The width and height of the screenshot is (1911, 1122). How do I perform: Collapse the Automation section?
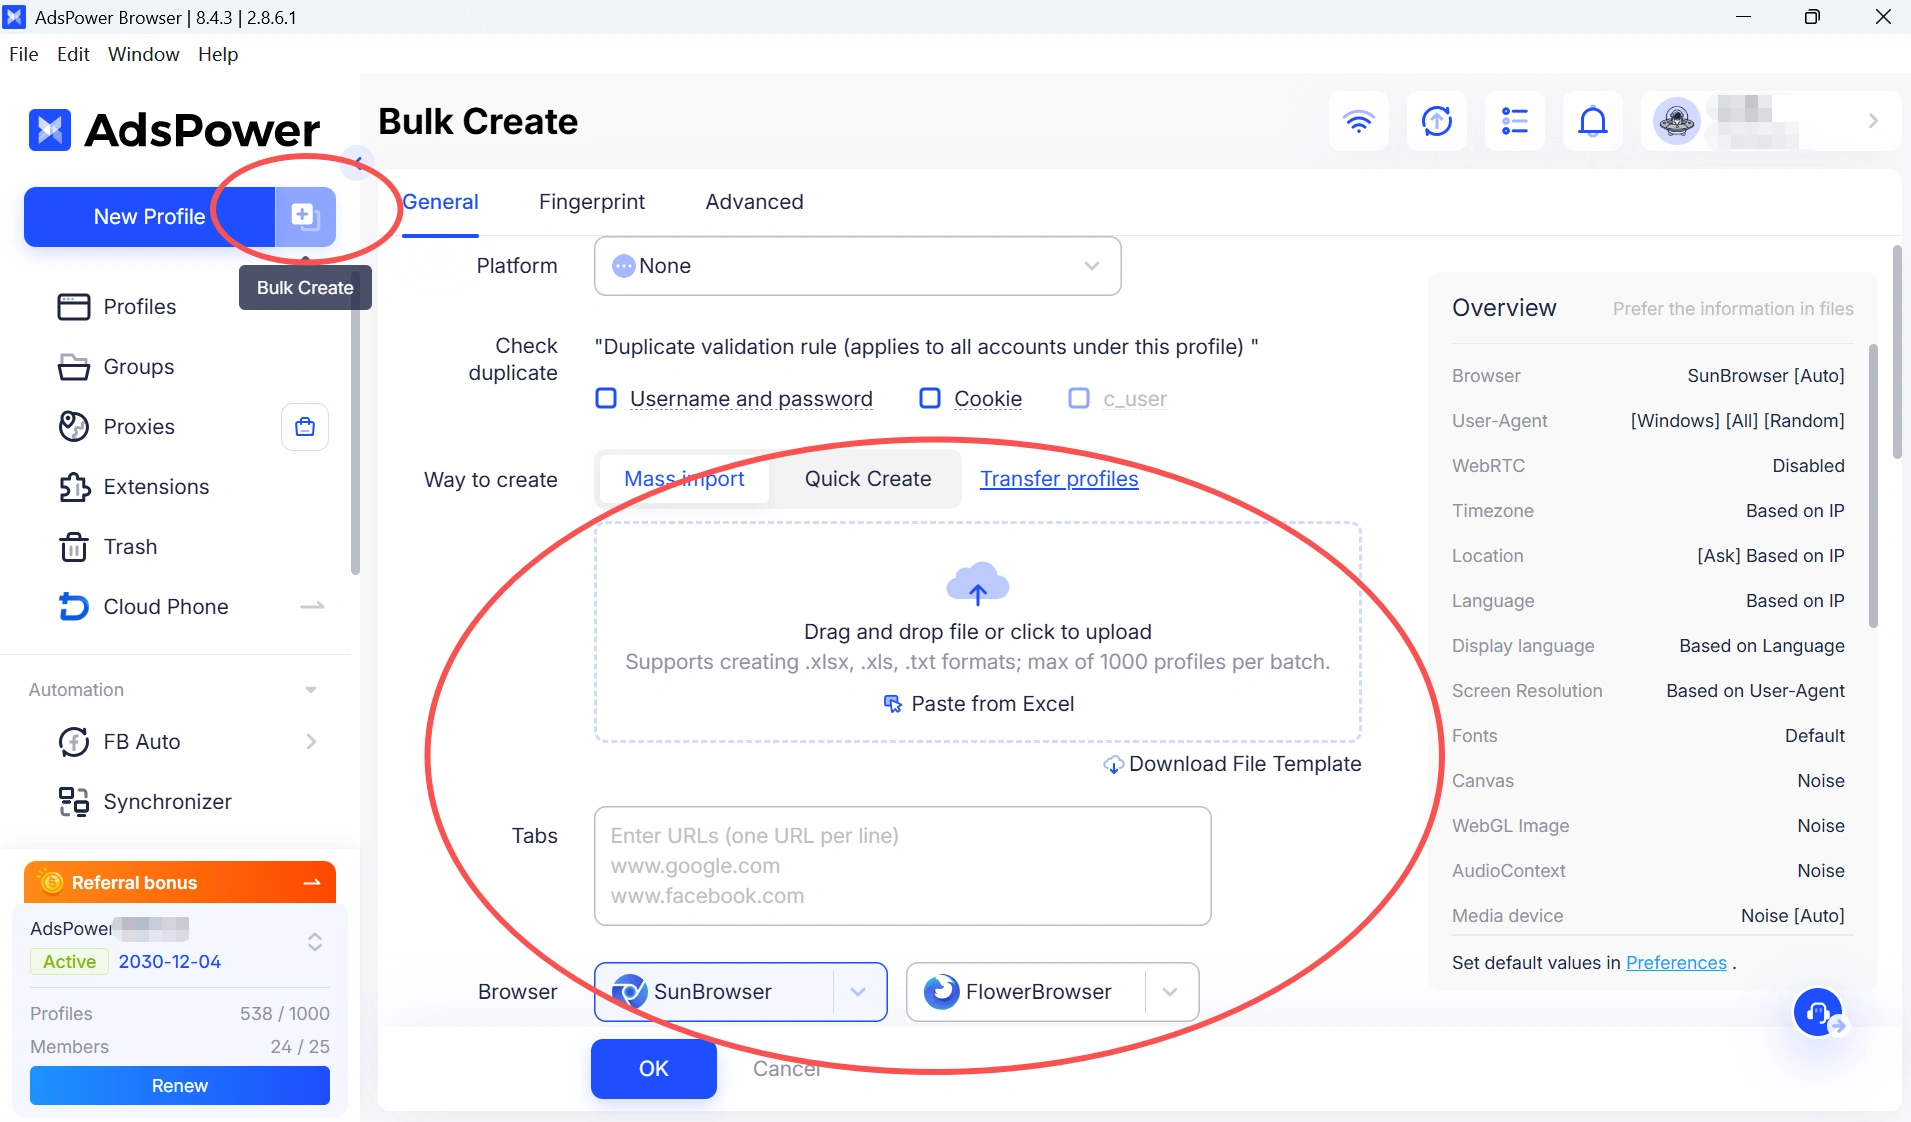pos(311,689)
